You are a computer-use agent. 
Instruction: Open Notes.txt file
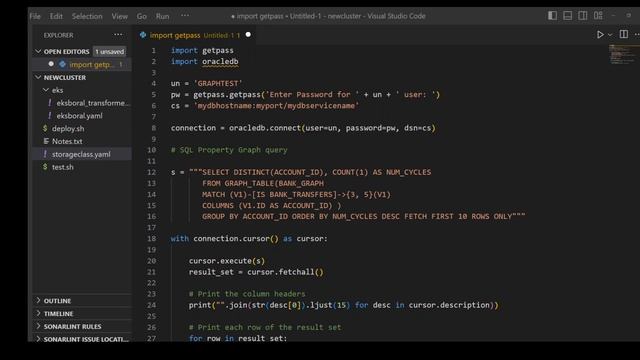click(x=67, y=141)
